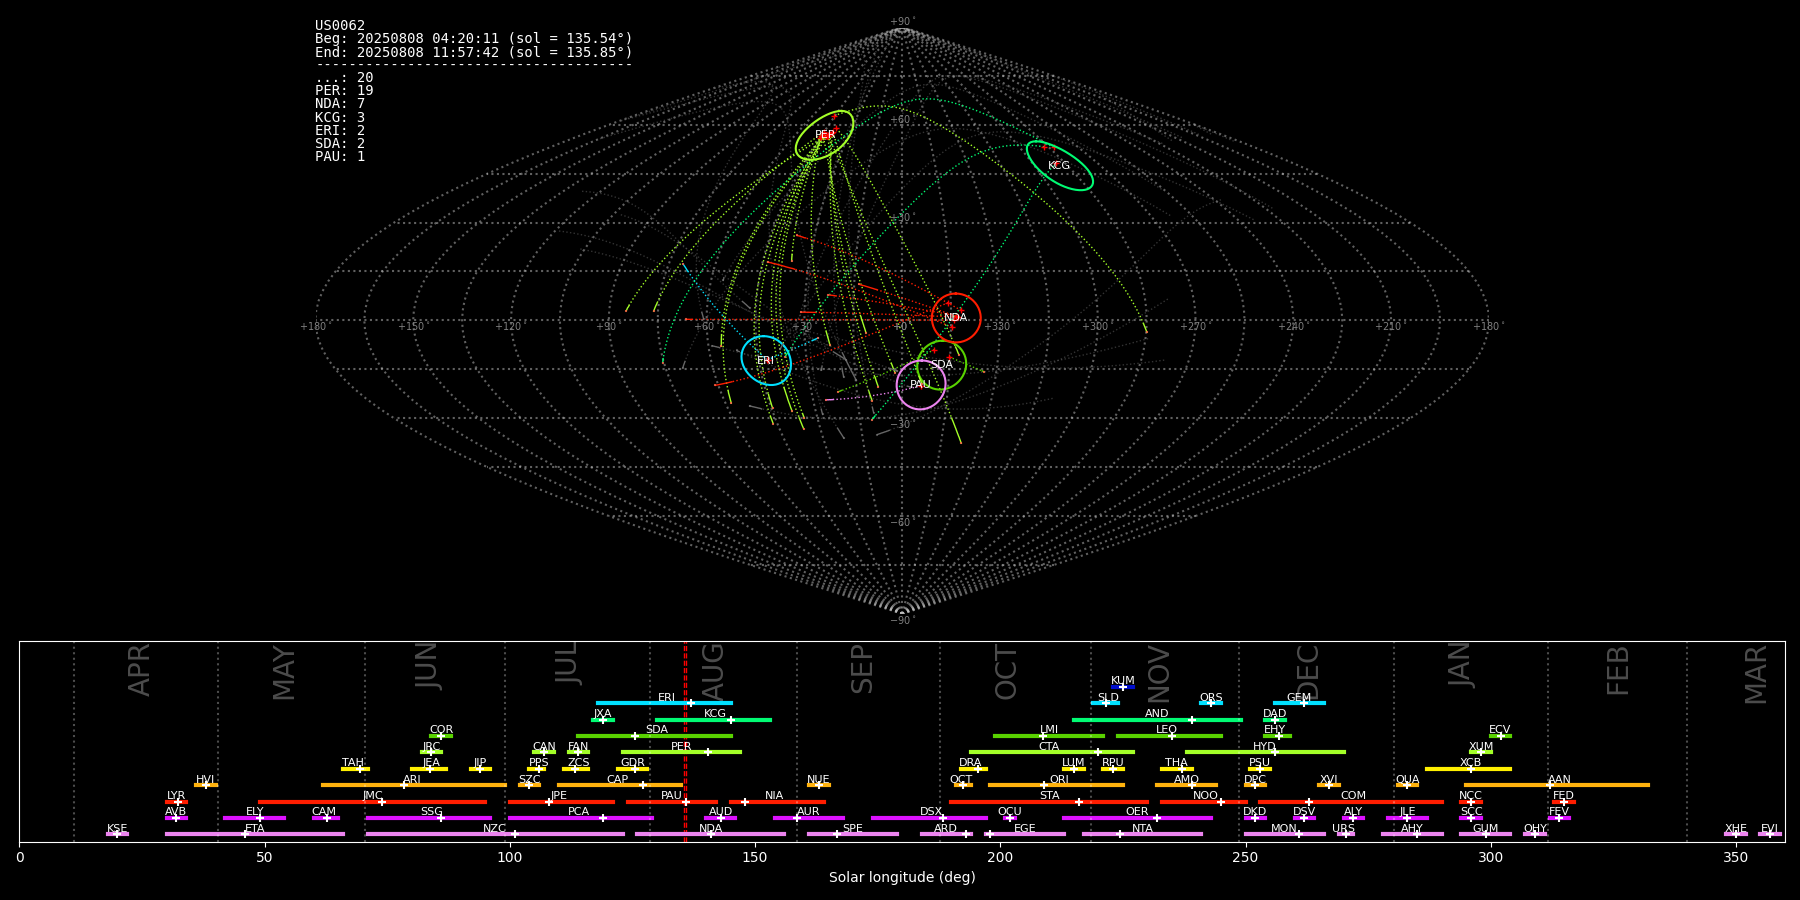The image size is (1800, 900).
Task: Select the SSG activity bar
Action: click(x=428, y=818)
